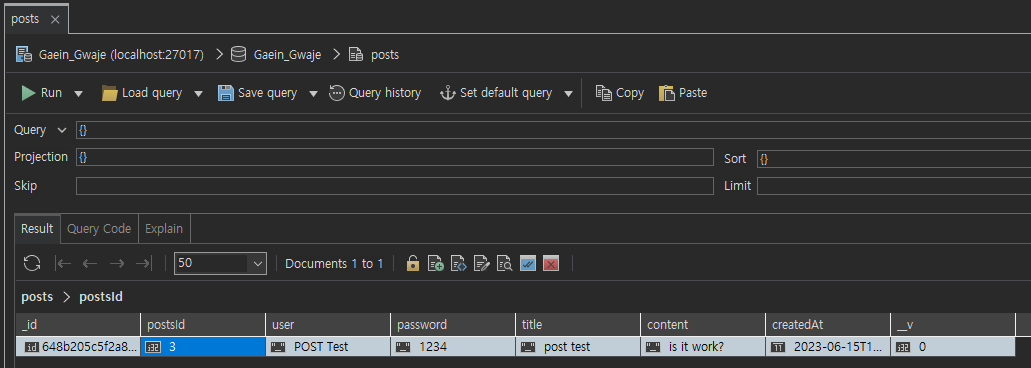Click the __v column header

[x=952, y=324]
